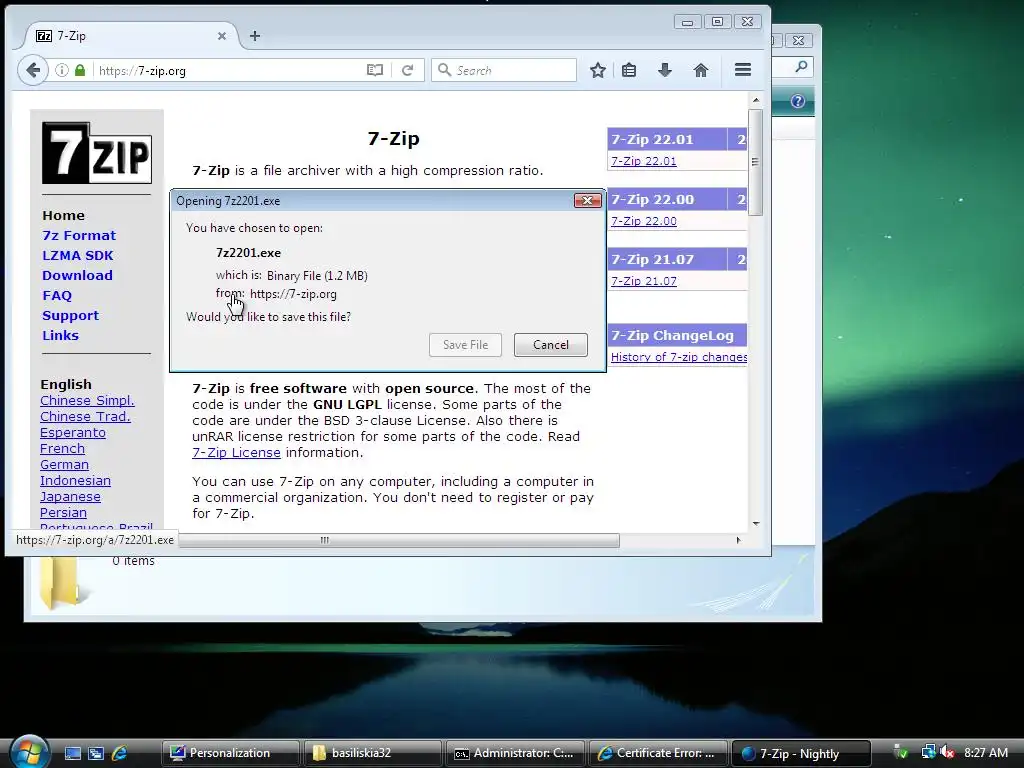Click the URL address field
The height and width of the screenshot is (768, 1024).
[x=229, y=71]
